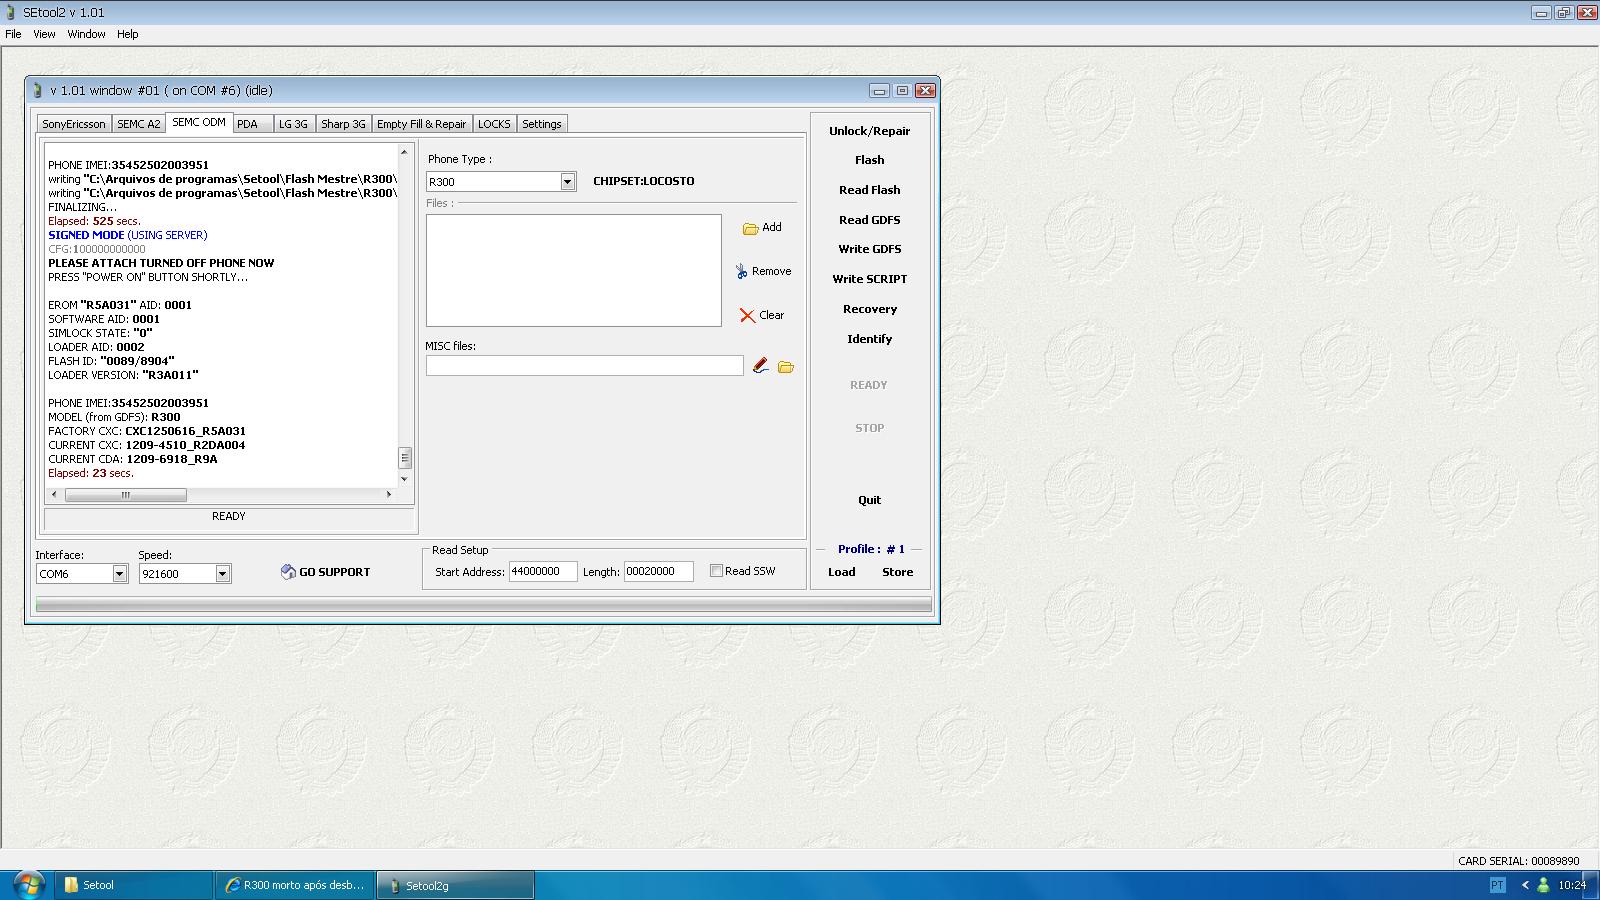
Task: Click the CARD SERIAL status text
Action: coord(1519,860)
